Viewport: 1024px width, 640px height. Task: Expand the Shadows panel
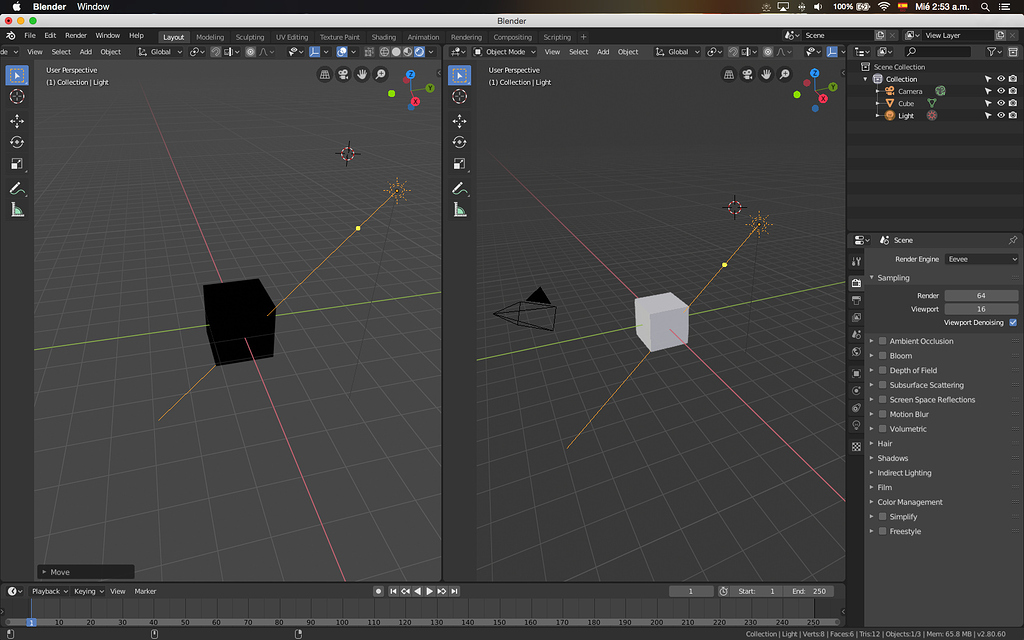pos(892,458)
